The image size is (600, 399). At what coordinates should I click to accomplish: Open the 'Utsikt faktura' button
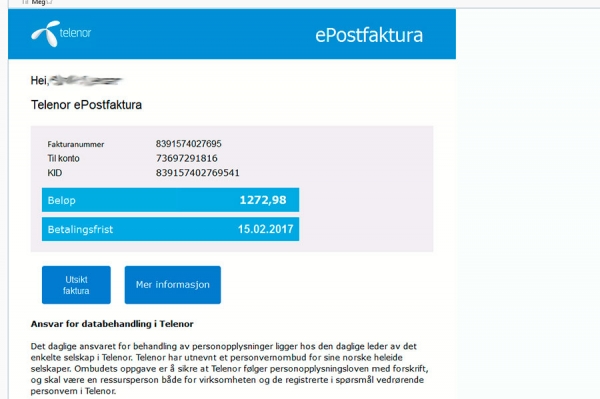tap(76, 285)
